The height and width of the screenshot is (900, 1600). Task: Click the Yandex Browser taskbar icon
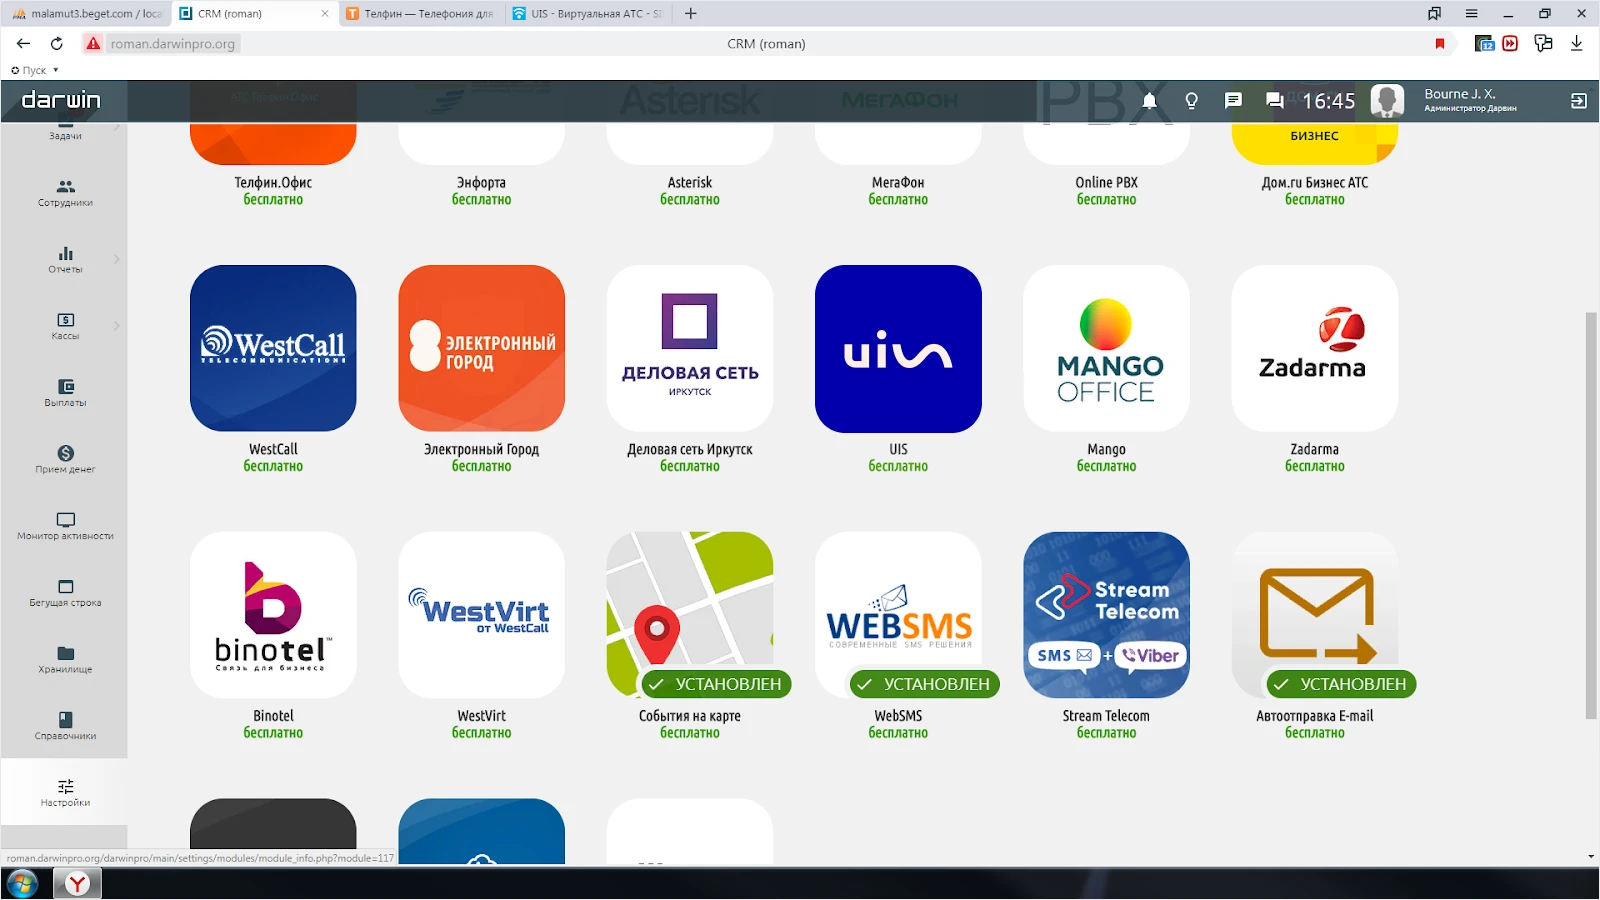77,883
